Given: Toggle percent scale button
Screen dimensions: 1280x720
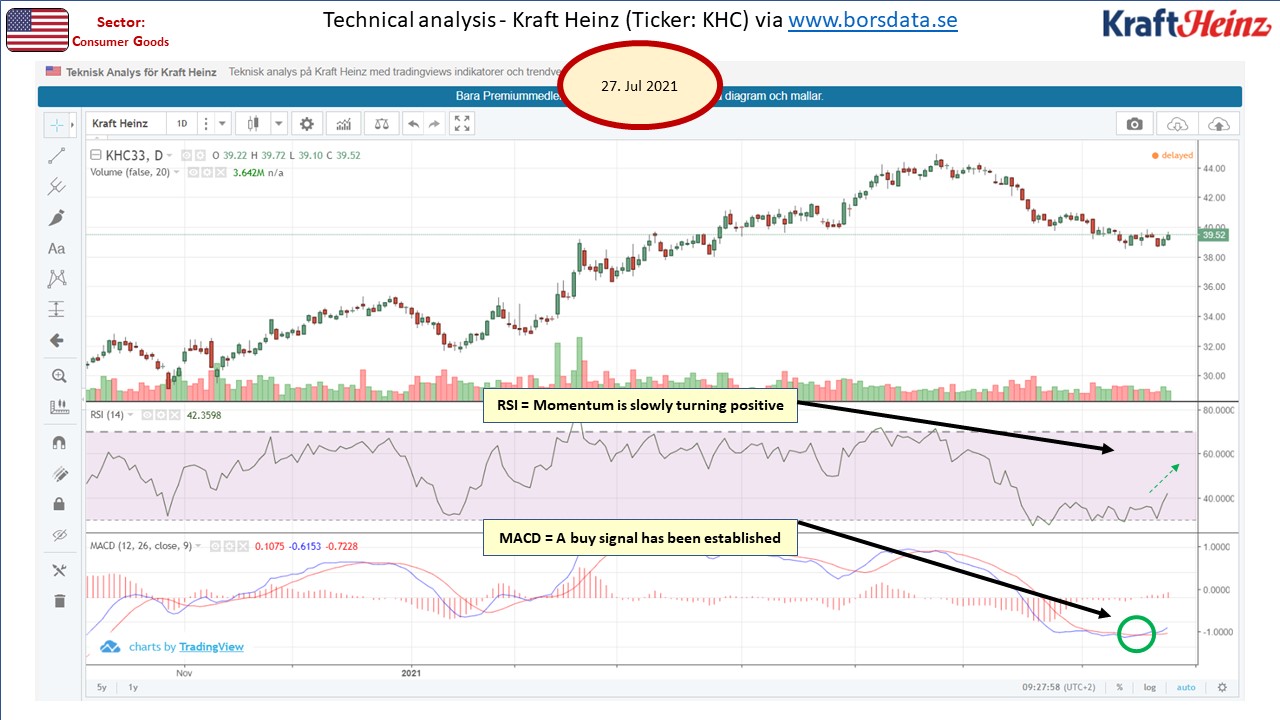Looking at the screenshot, I should [x=1120, y=688].
